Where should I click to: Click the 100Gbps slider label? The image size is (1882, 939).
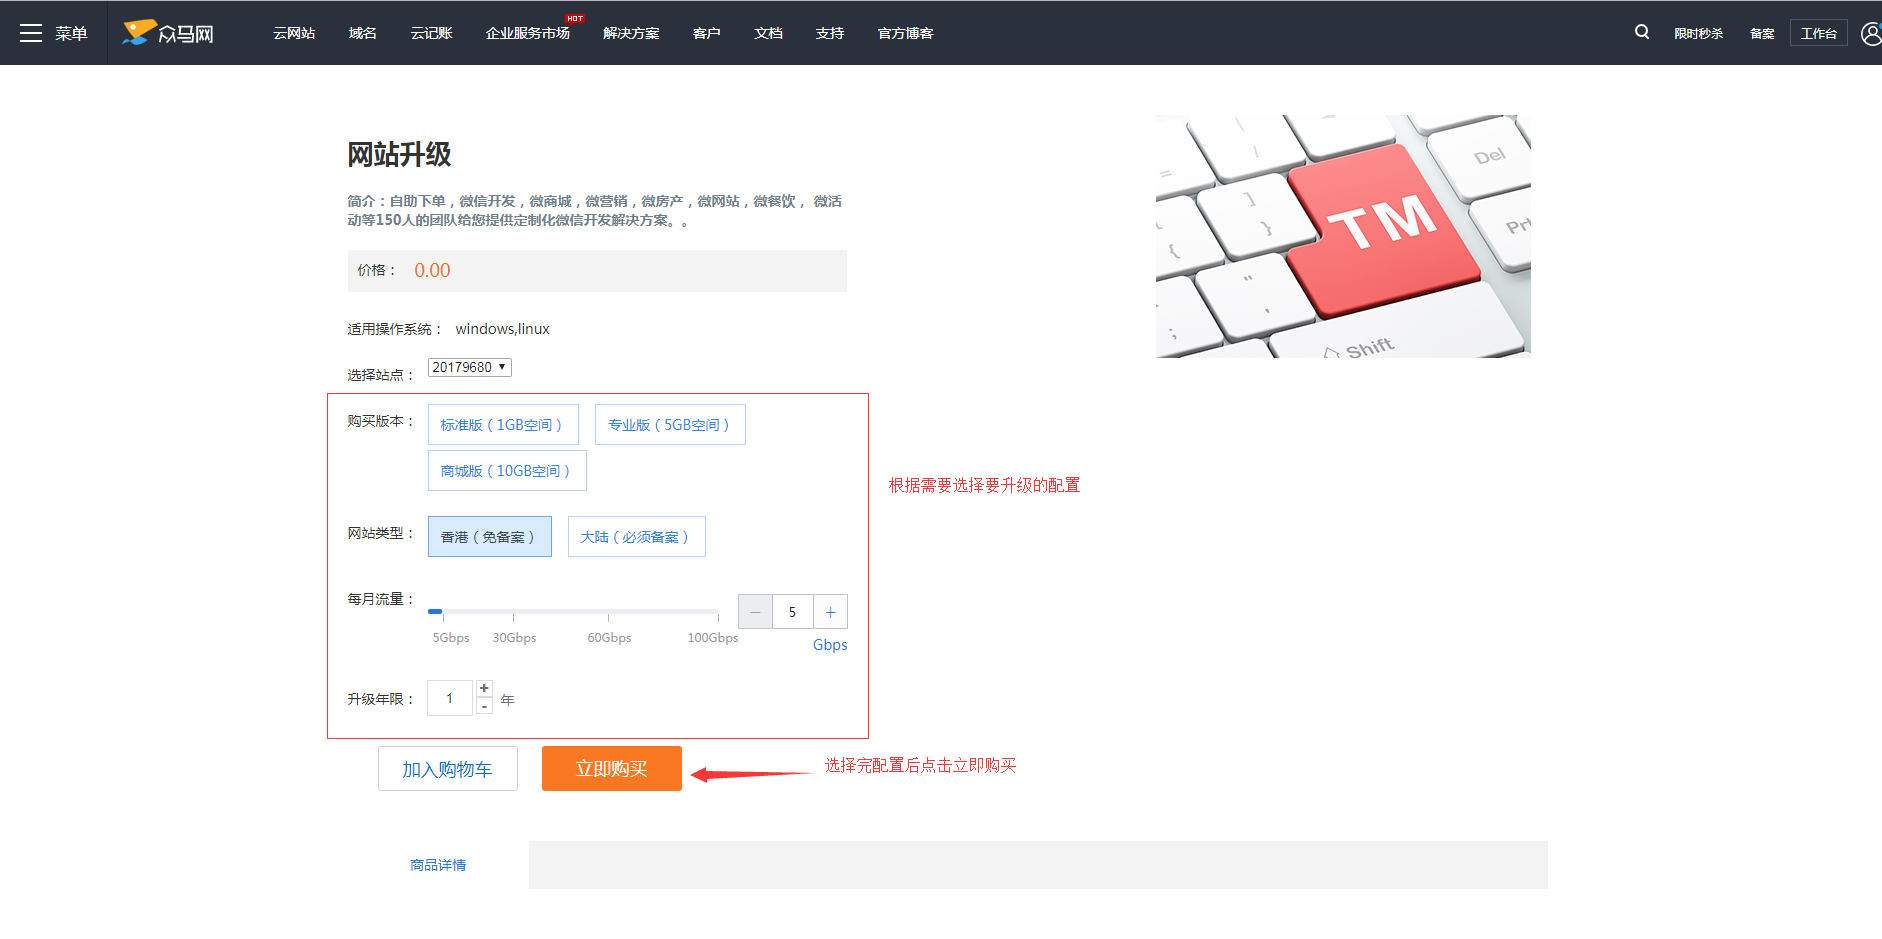point(712,638)
